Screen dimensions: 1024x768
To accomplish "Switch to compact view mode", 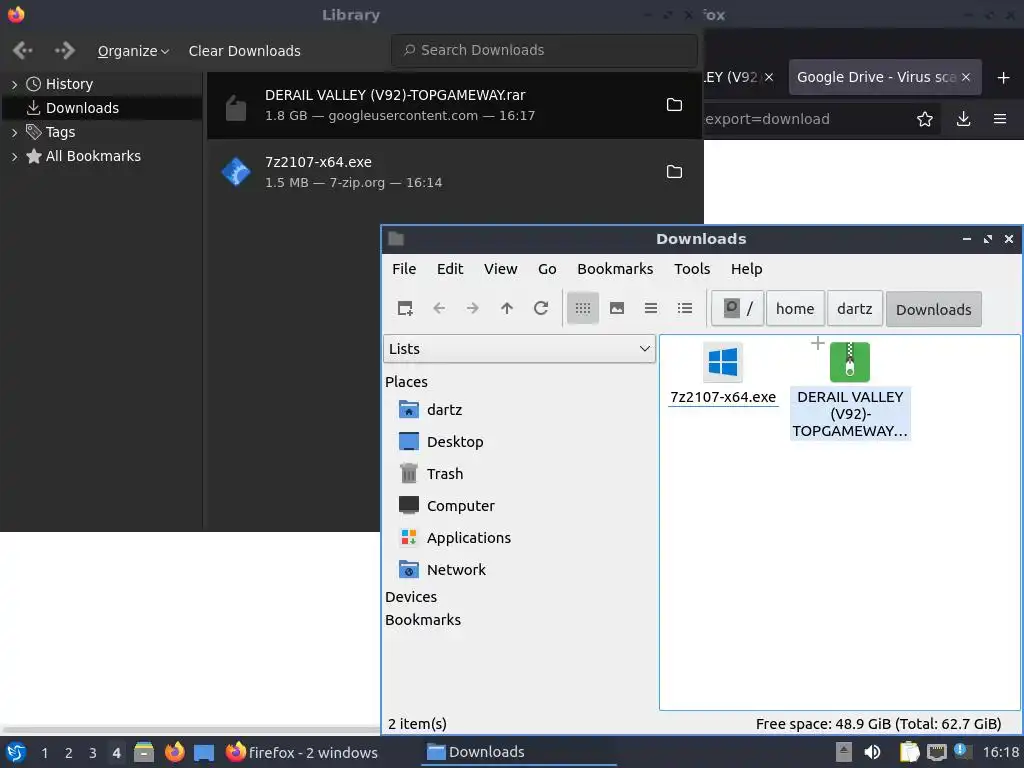I will click(650, 308).
